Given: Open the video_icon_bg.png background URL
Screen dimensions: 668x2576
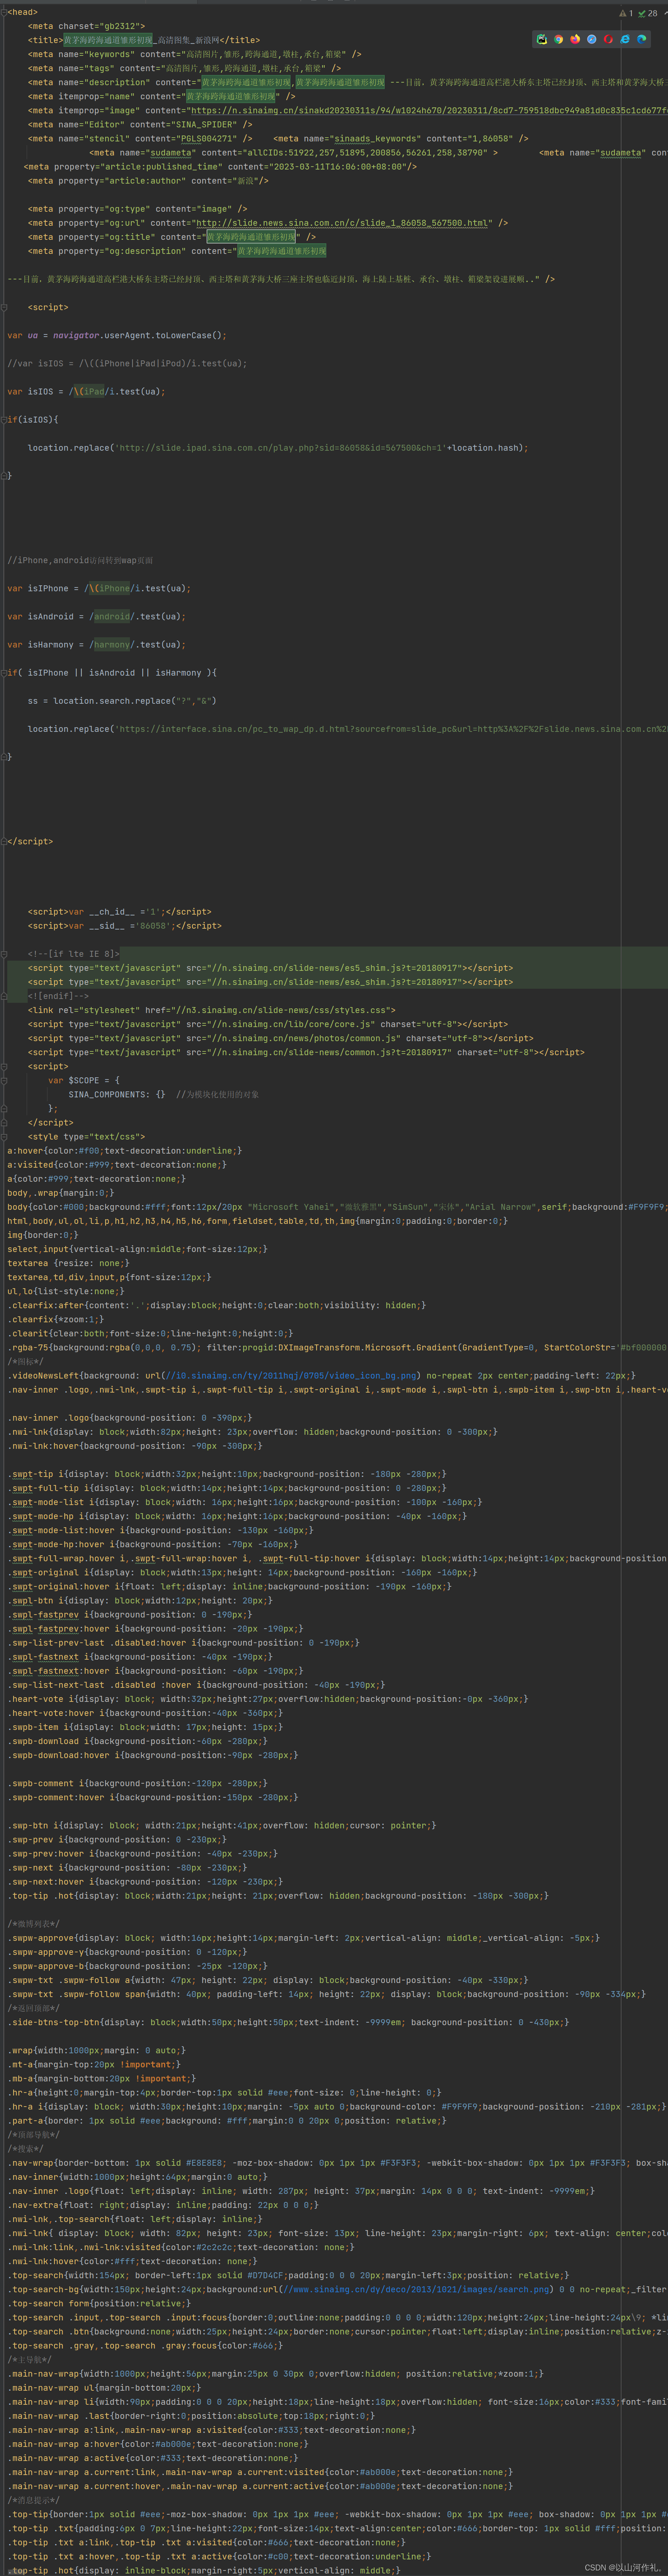Looking at the screenshot, I should [x=291, y=1375].
